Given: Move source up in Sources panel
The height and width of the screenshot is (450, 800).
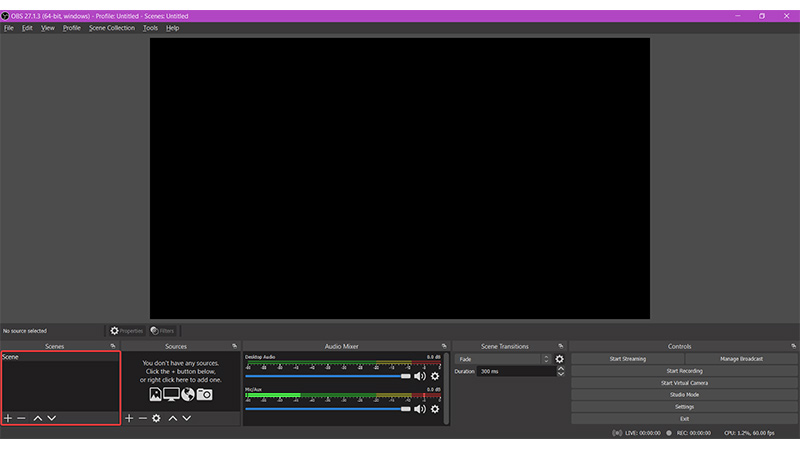Looking at the screenshot, I should click(x=173, y=418).
